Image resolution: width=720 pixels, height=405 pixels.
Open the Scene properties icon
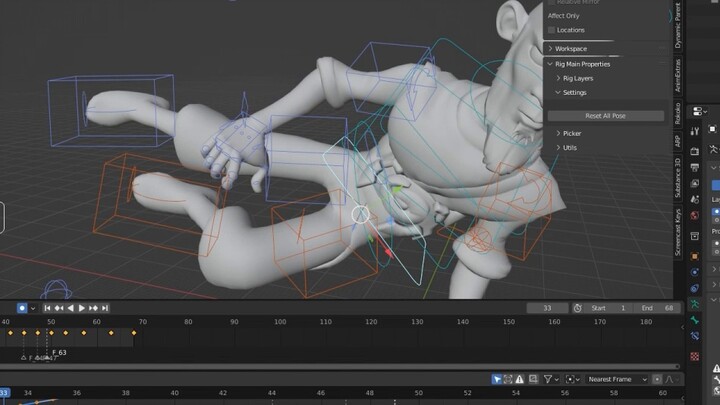click(x=695, y=199)
